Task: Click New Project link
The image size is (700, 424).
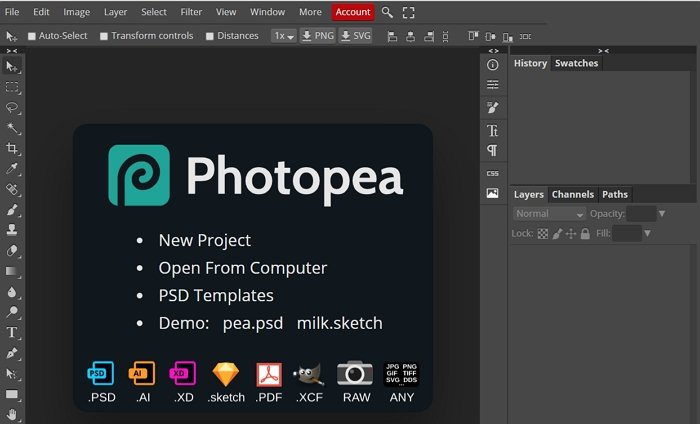Action: (x=204, y=240)
